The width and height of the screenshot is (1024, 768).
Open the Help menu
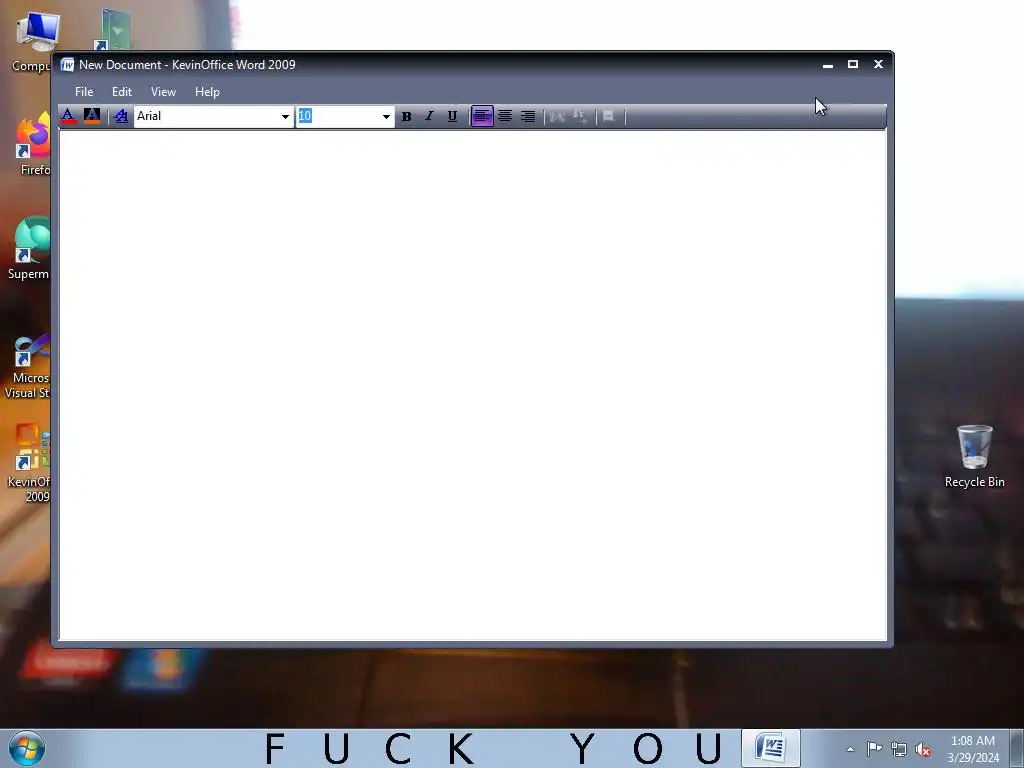click(x=207, y=92)
